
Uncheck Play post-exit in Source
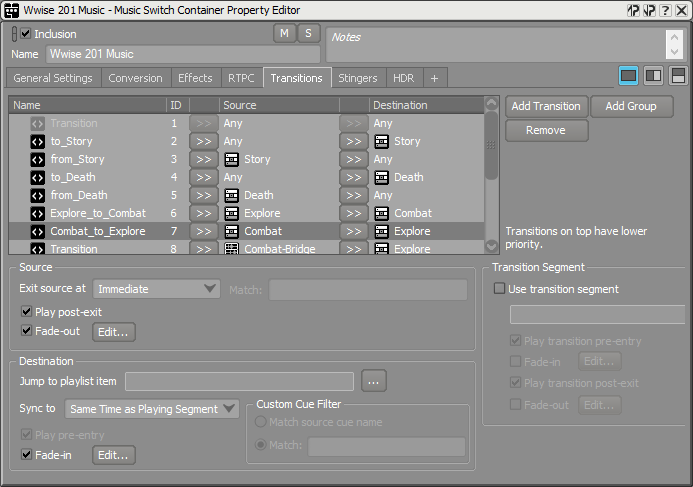coord(27,312)
